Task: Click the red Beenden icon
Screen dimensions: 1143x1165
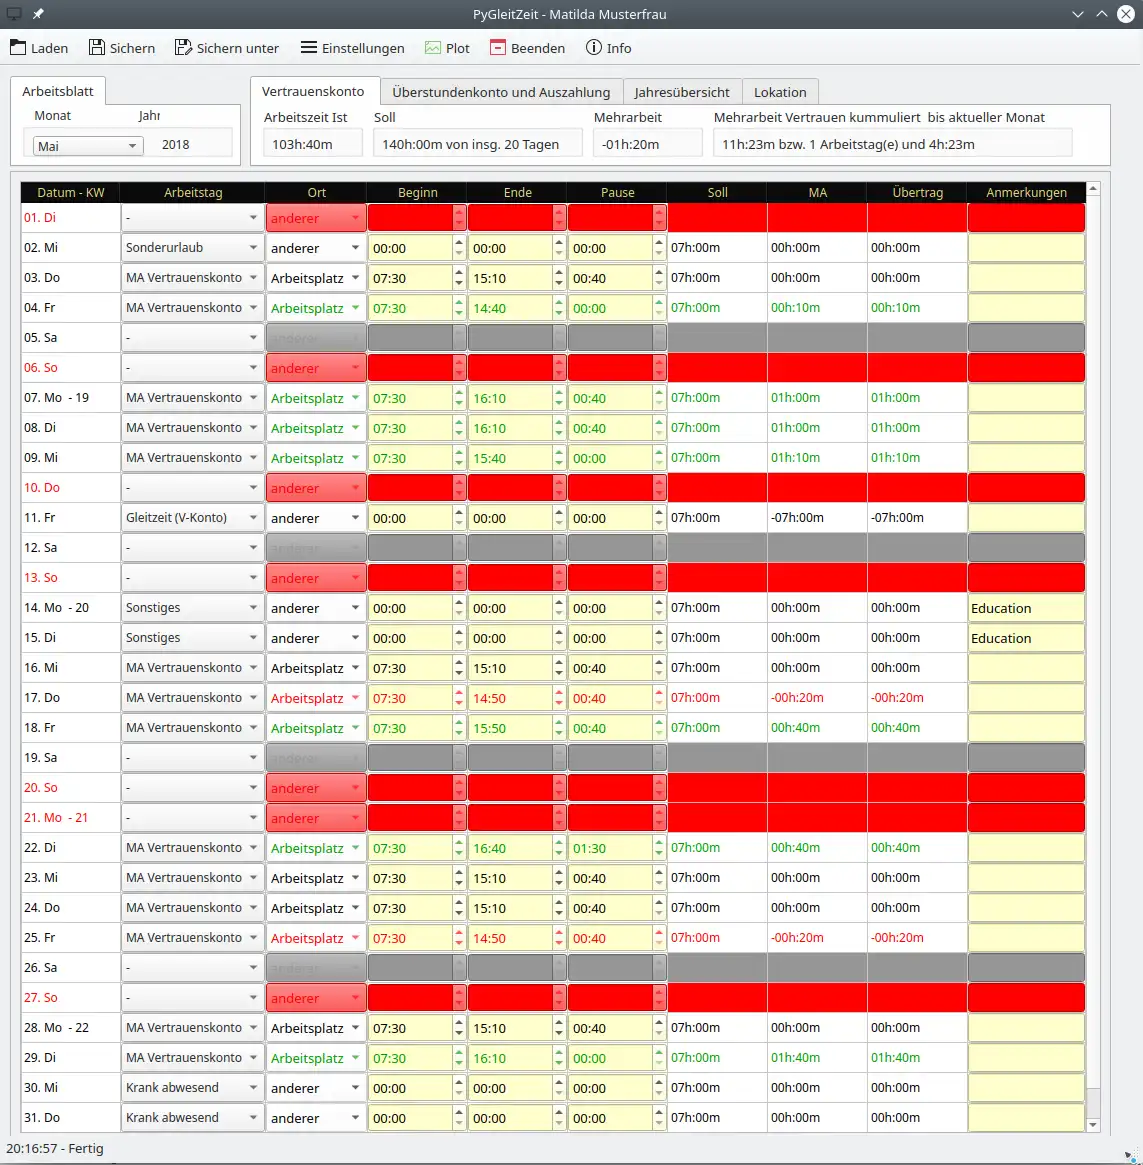Action: click(497, 48)
